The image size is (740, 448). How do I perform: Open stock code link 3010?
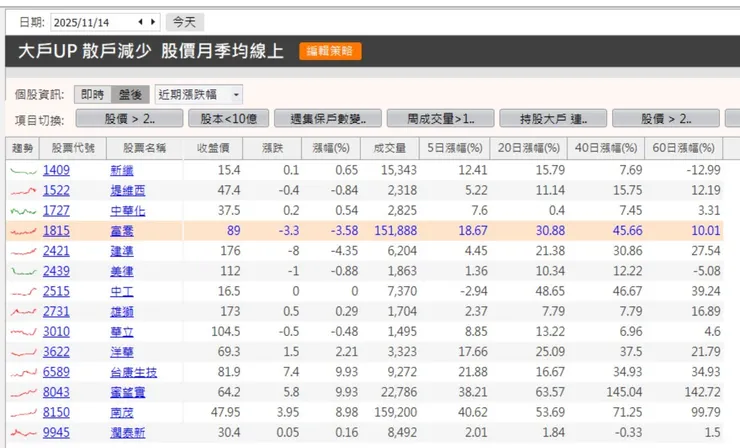[56, 331]
